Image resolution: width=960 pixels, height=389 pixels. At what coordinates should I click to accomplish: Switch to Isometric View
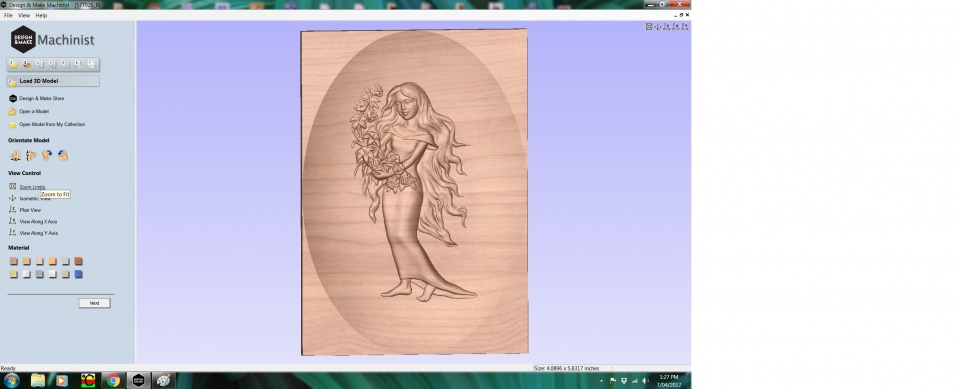(x=34, y=198)
